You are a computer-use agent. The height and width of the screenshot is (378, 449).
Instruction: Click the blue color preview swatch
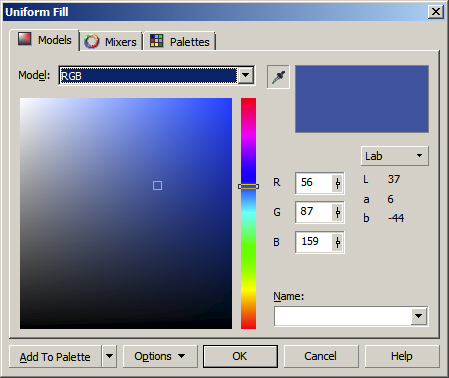click(362, 99)
